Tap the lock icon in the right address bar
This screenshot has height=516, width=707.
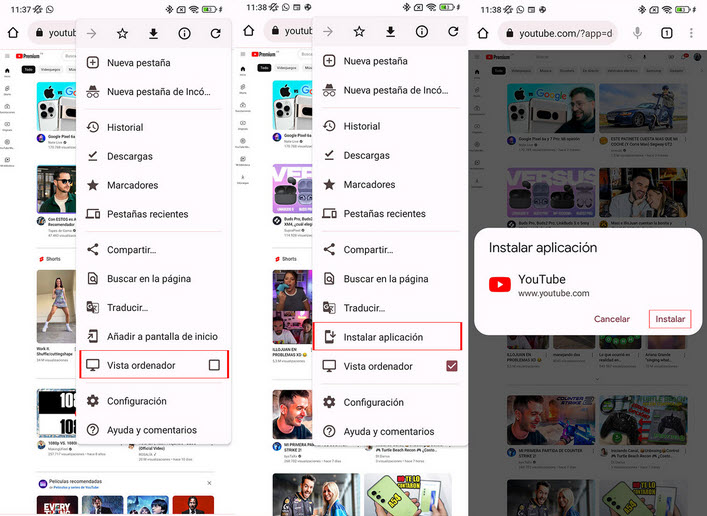pos(510,33)
